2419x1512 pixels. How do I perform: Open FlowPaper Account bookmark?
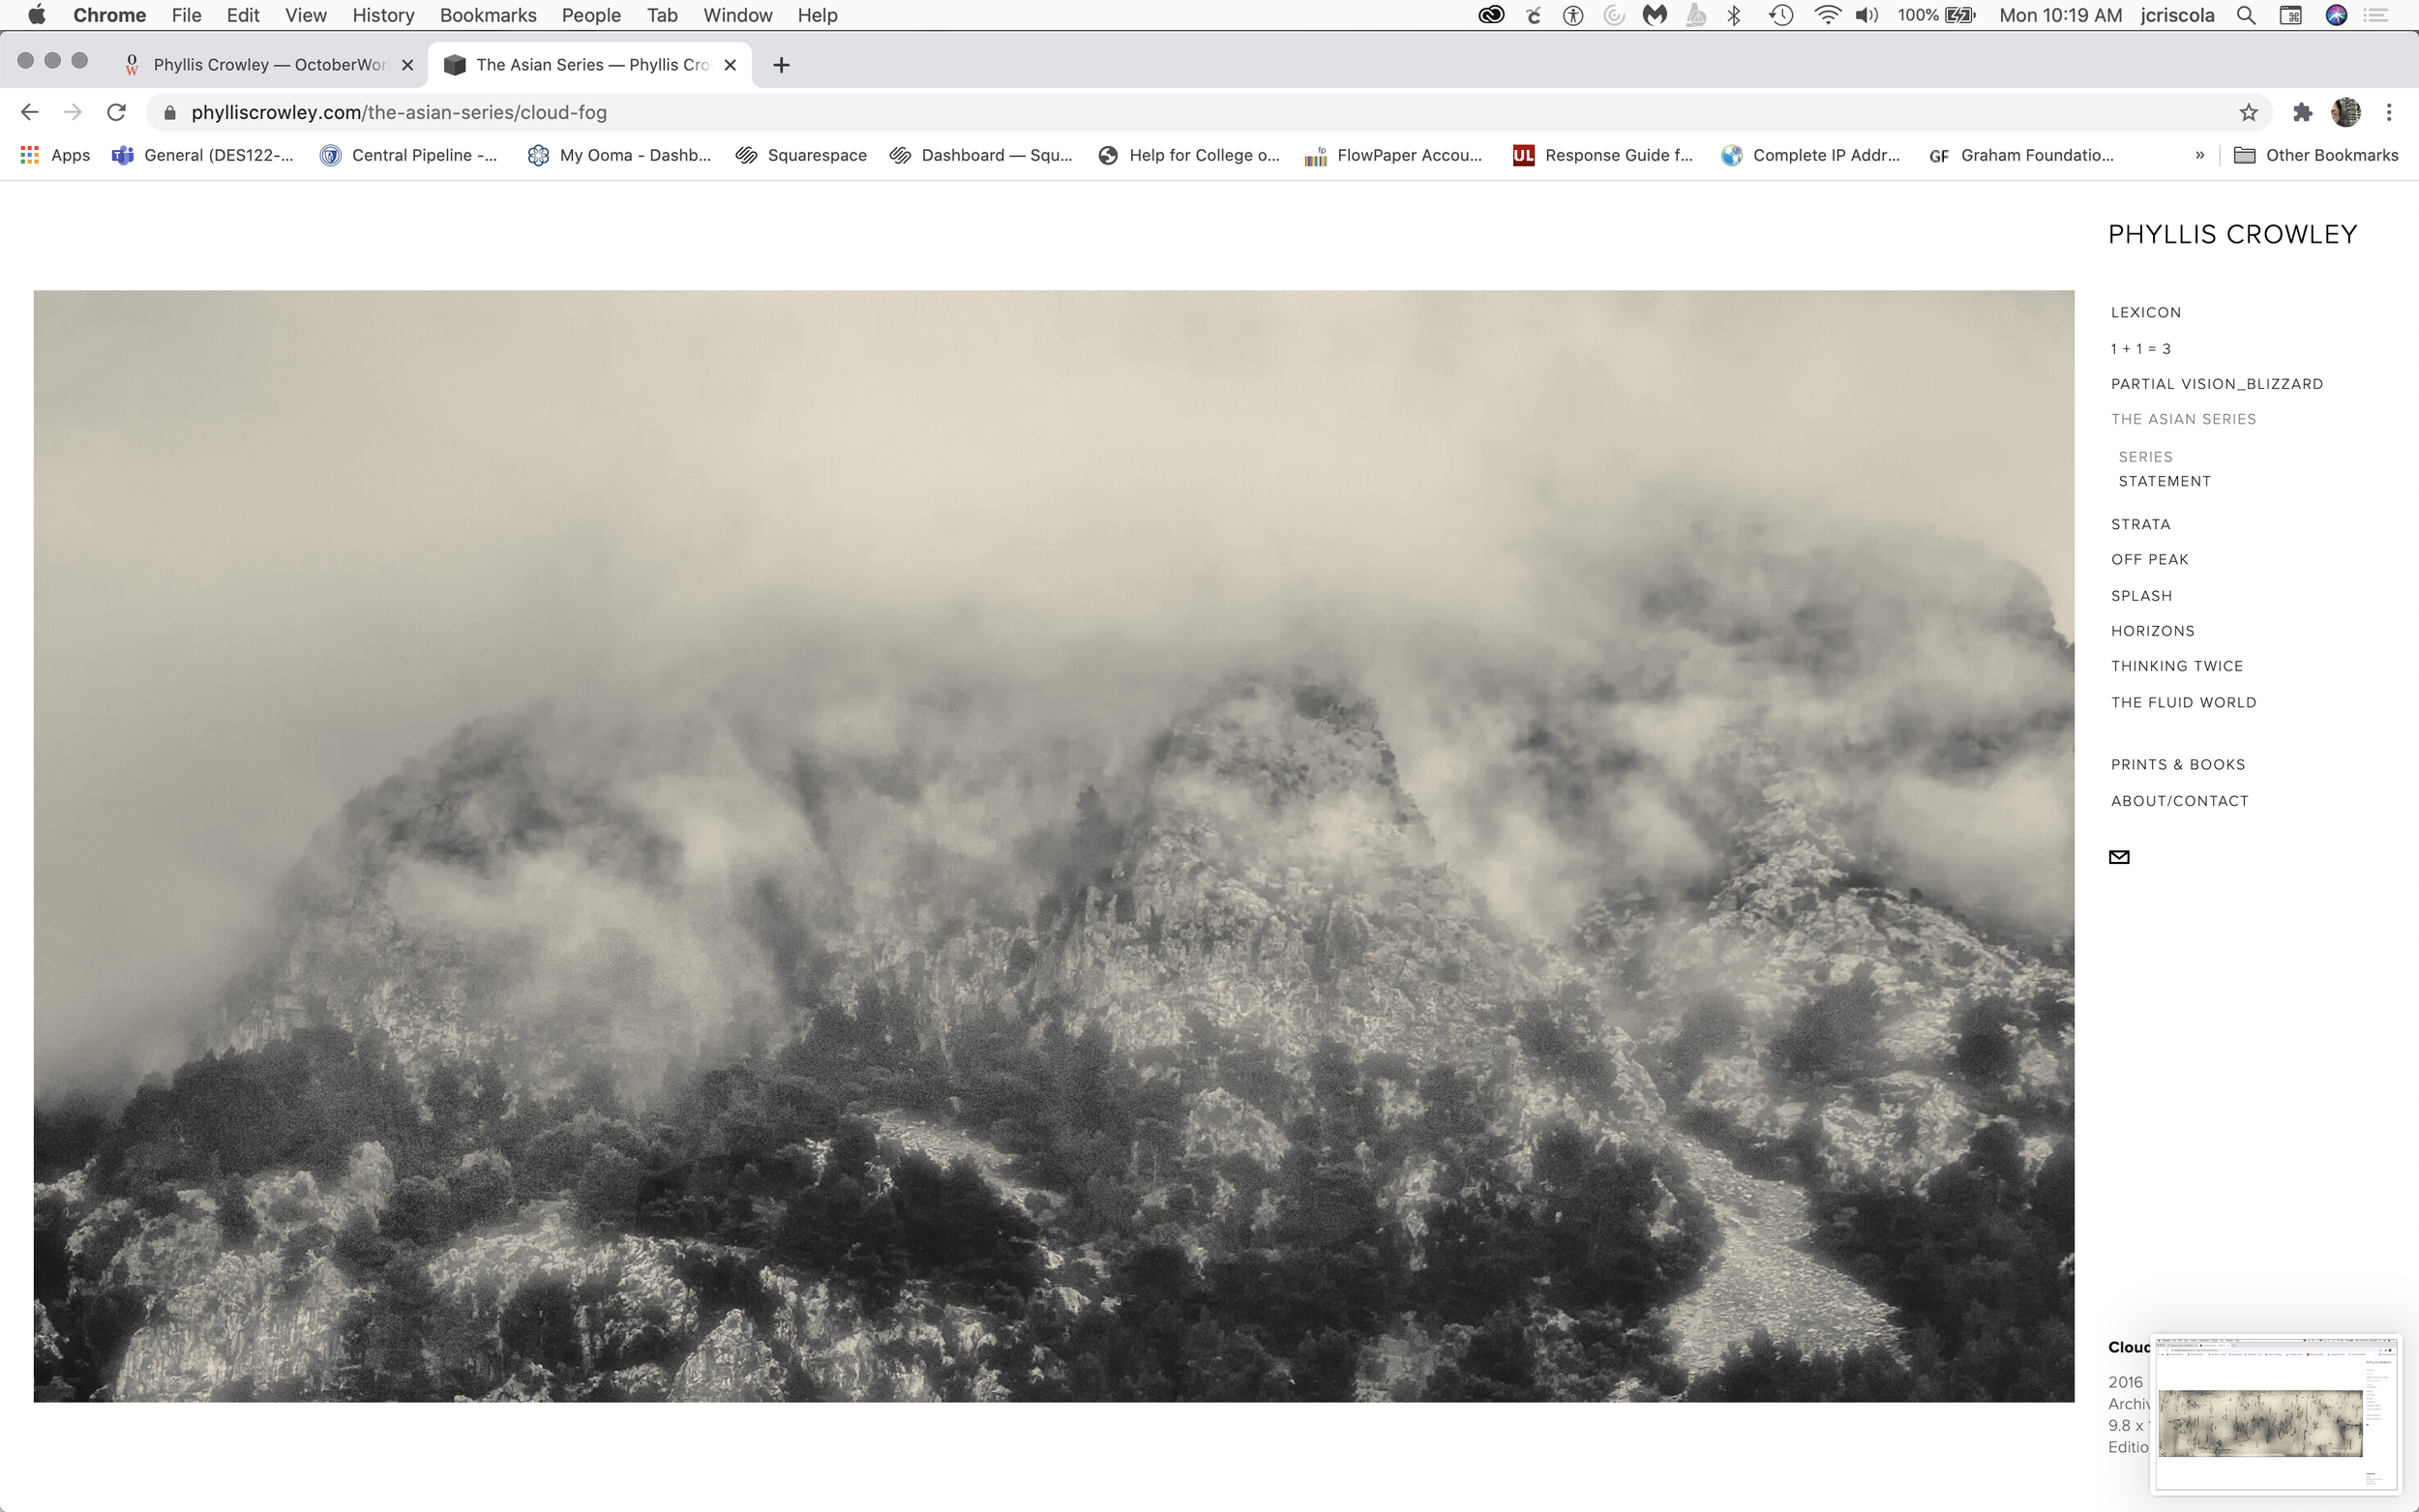pos(1393,155)
